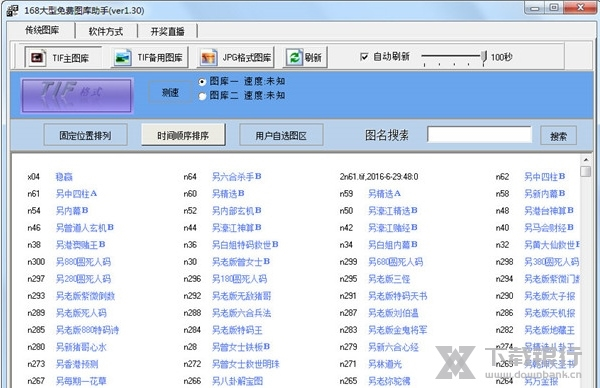Click the 固定位置排列 button
Screen dimensions: 600x388
tap(85, 135)
